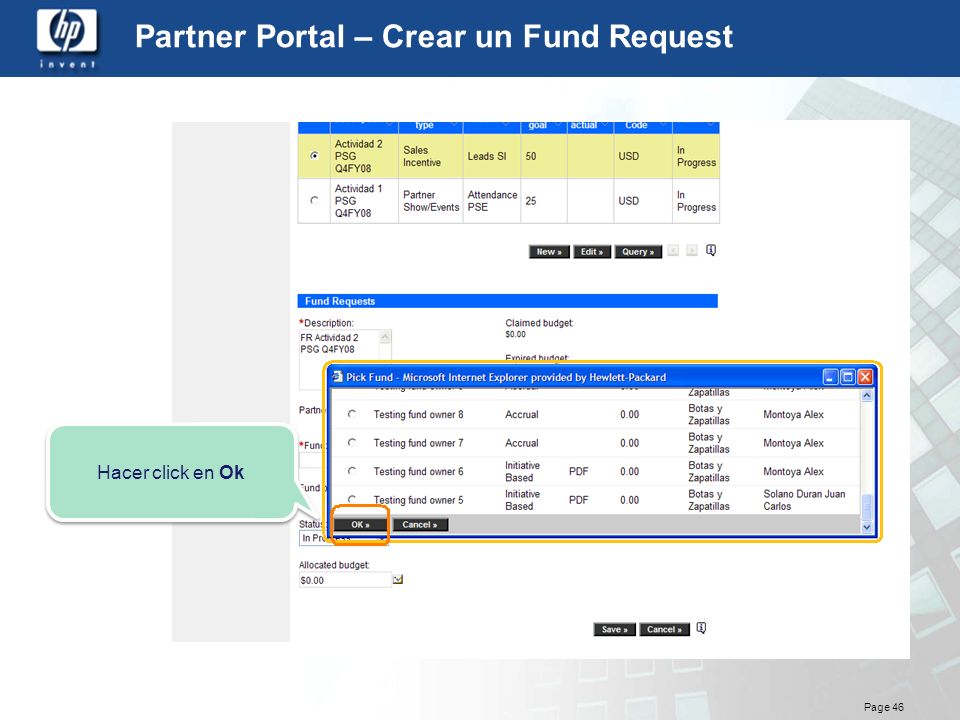Open the Allocated budget calculator icon

pos(398,579)
